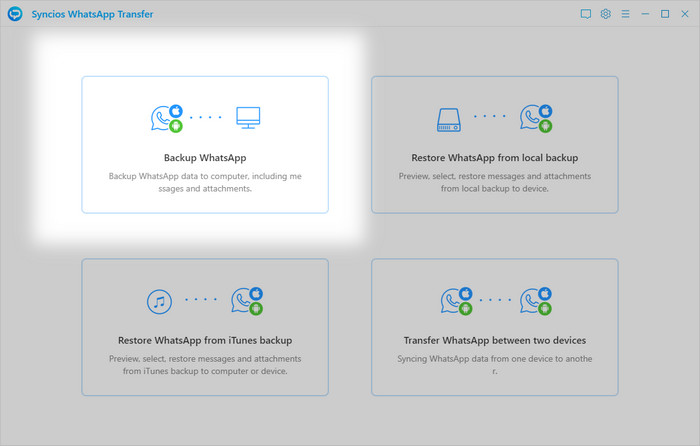Maximize the Syncios window

pos(665,14)
